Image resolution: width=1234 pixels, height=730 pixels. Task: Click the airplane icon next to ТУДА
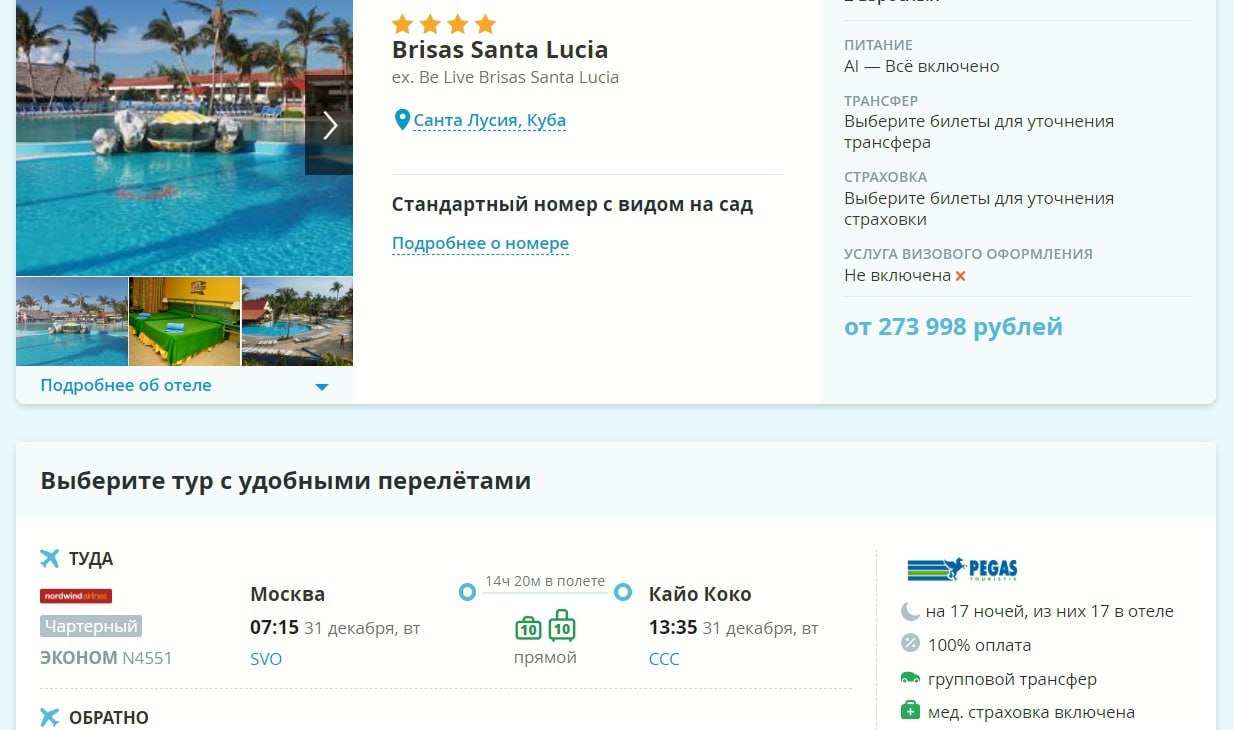[x=50, y=558]
